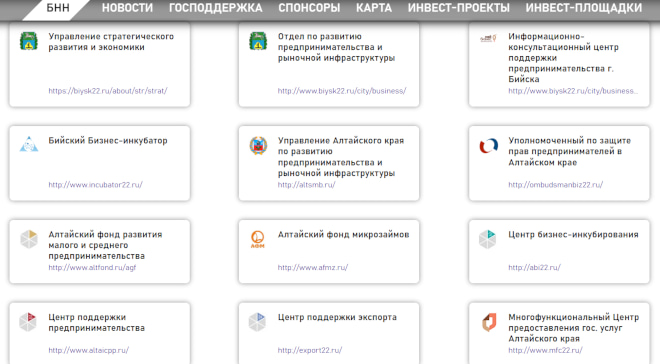
Task: Click the red-blue circular logo for Уполномоченный по защите прав
Action: coord(488,146)
